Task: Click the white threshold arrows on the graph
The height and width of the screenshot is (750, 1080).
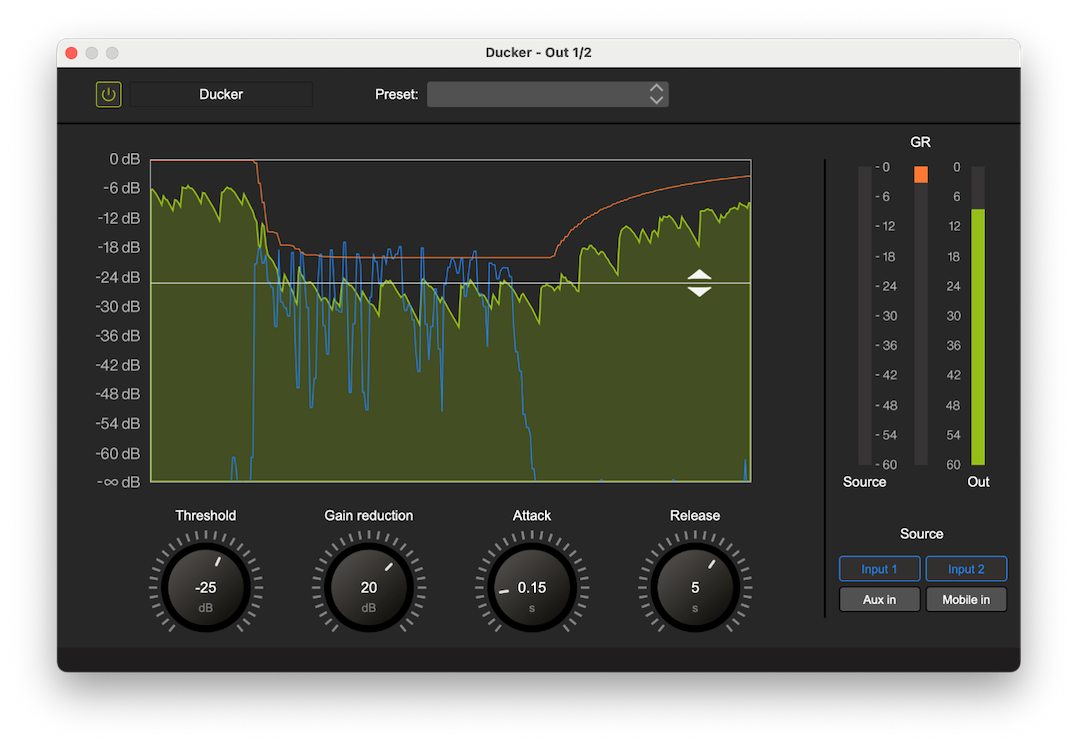Action: pos(698,283)
